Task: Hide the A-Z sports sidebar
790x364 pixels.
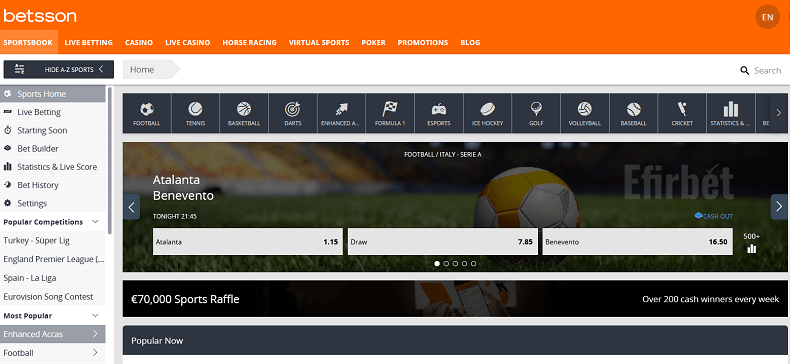Action: click(58, 70)
